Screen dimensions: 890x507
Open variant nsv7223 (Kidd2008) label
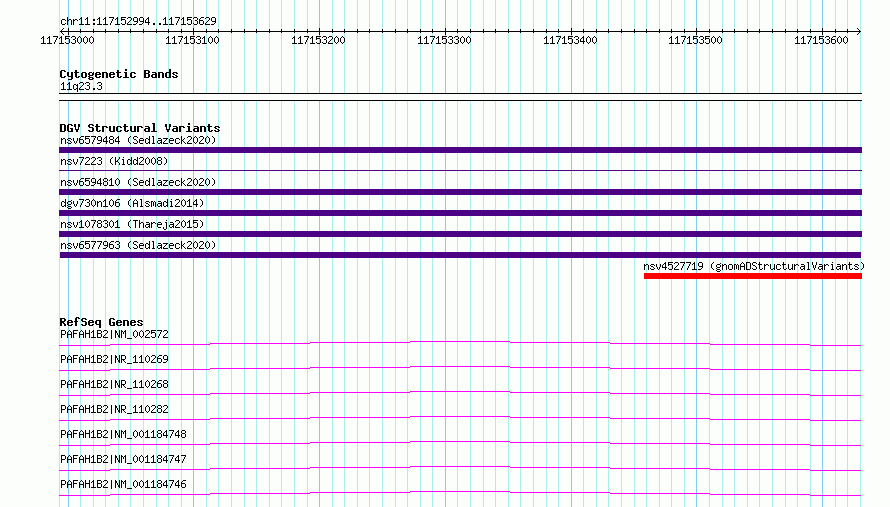click(x=114, y=161)
